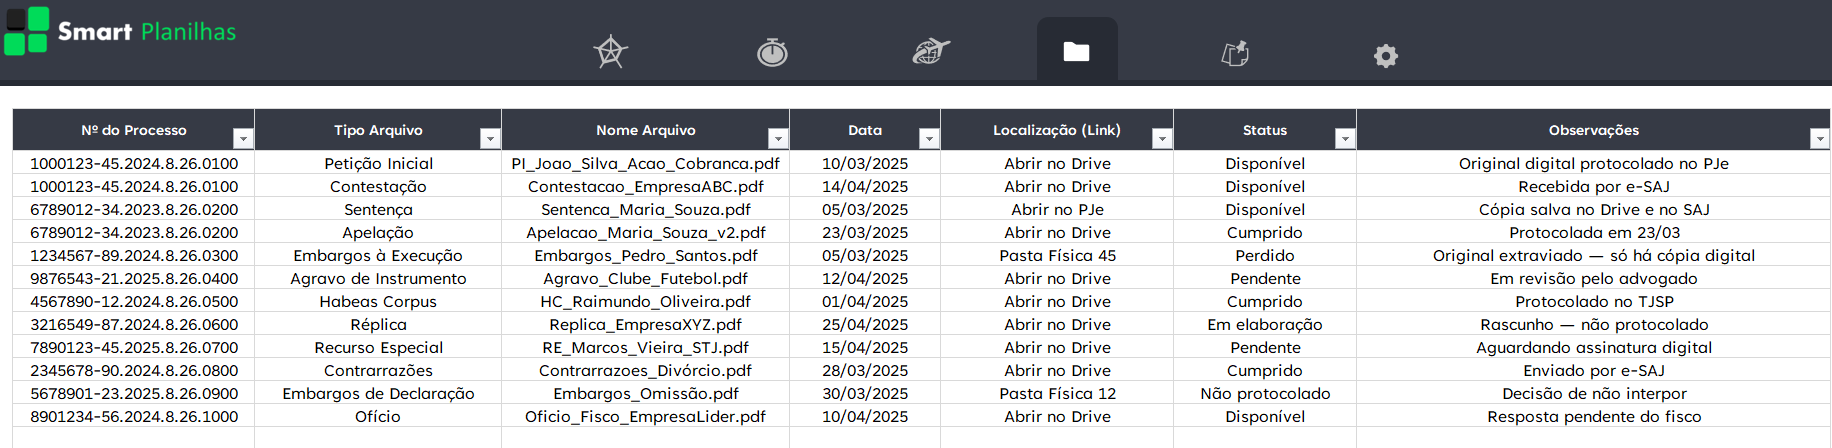Viewport: 1832px width, 448px height.
Task: Click the Smart Planilhas logo
Action: [120, 31]
